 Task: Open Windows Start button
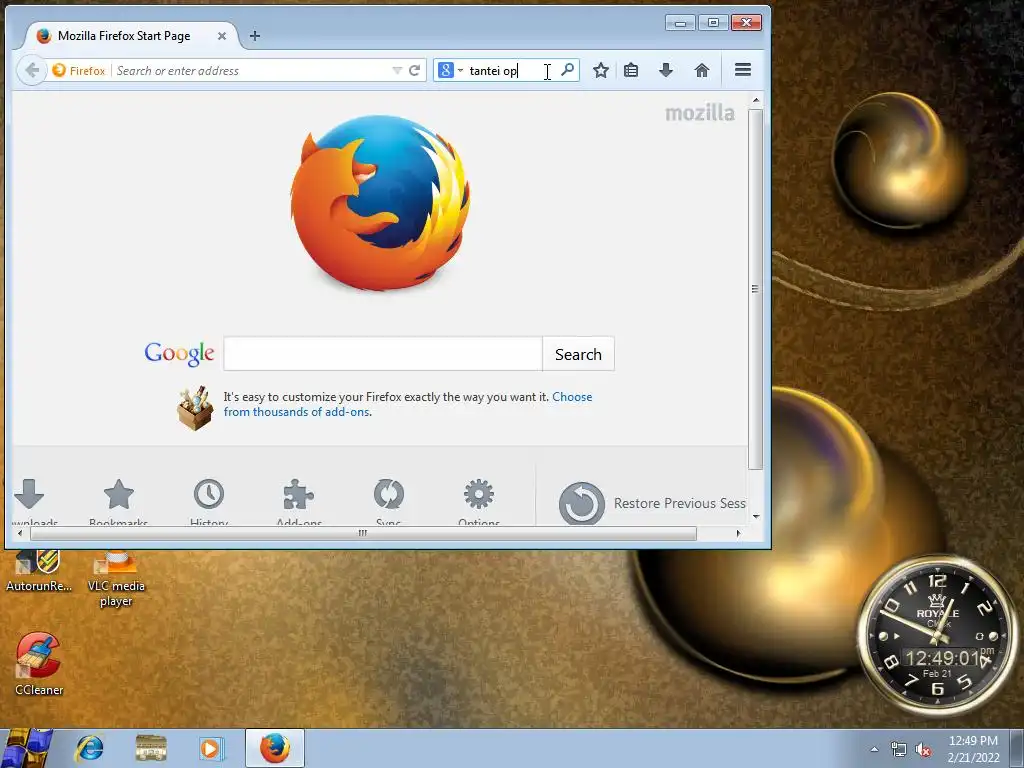[27, 748]
